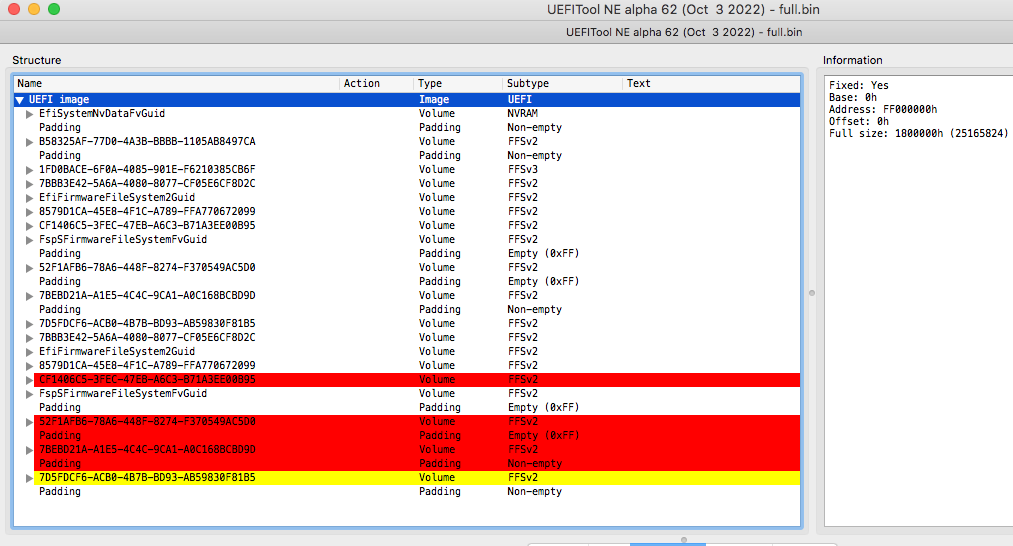The image size is (1013, 546).
Task: Expand the unhighlighted 7BEBD21A-A1E5-4C4C volume arrow
Action: [x=29, y=296]
